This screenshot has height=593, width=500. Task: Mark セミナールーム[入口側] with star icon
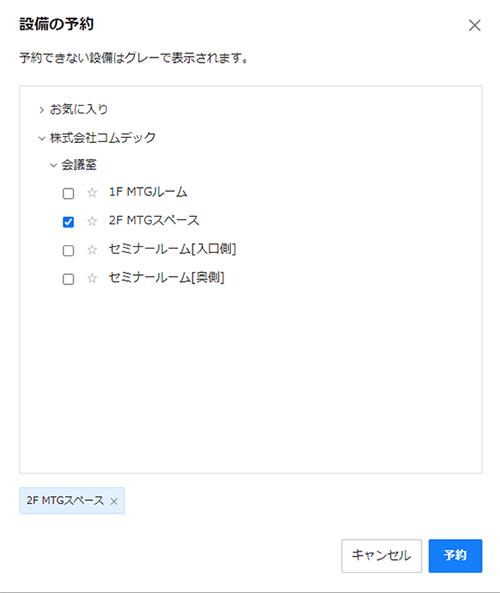pyautogui.click(x=92, y=250)
